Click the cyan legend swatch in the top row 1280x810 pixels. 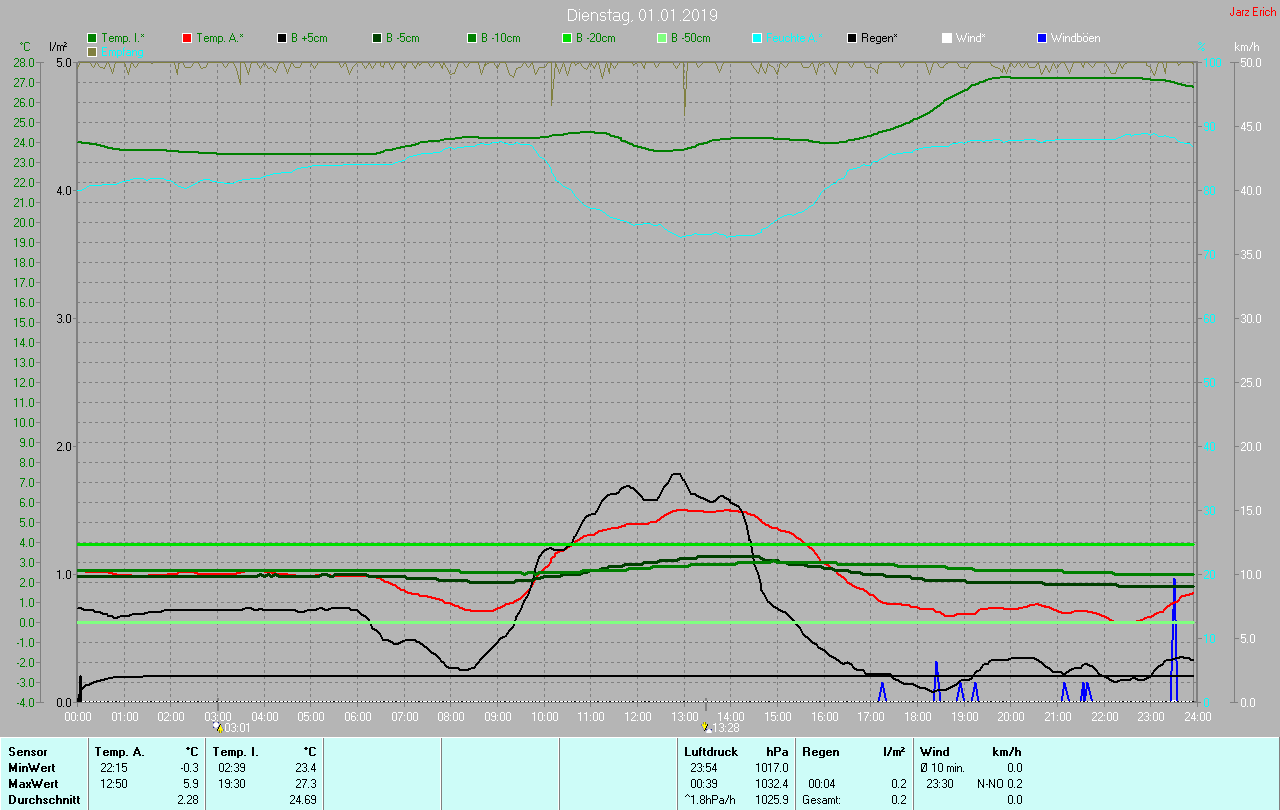[x=757, y=38]
